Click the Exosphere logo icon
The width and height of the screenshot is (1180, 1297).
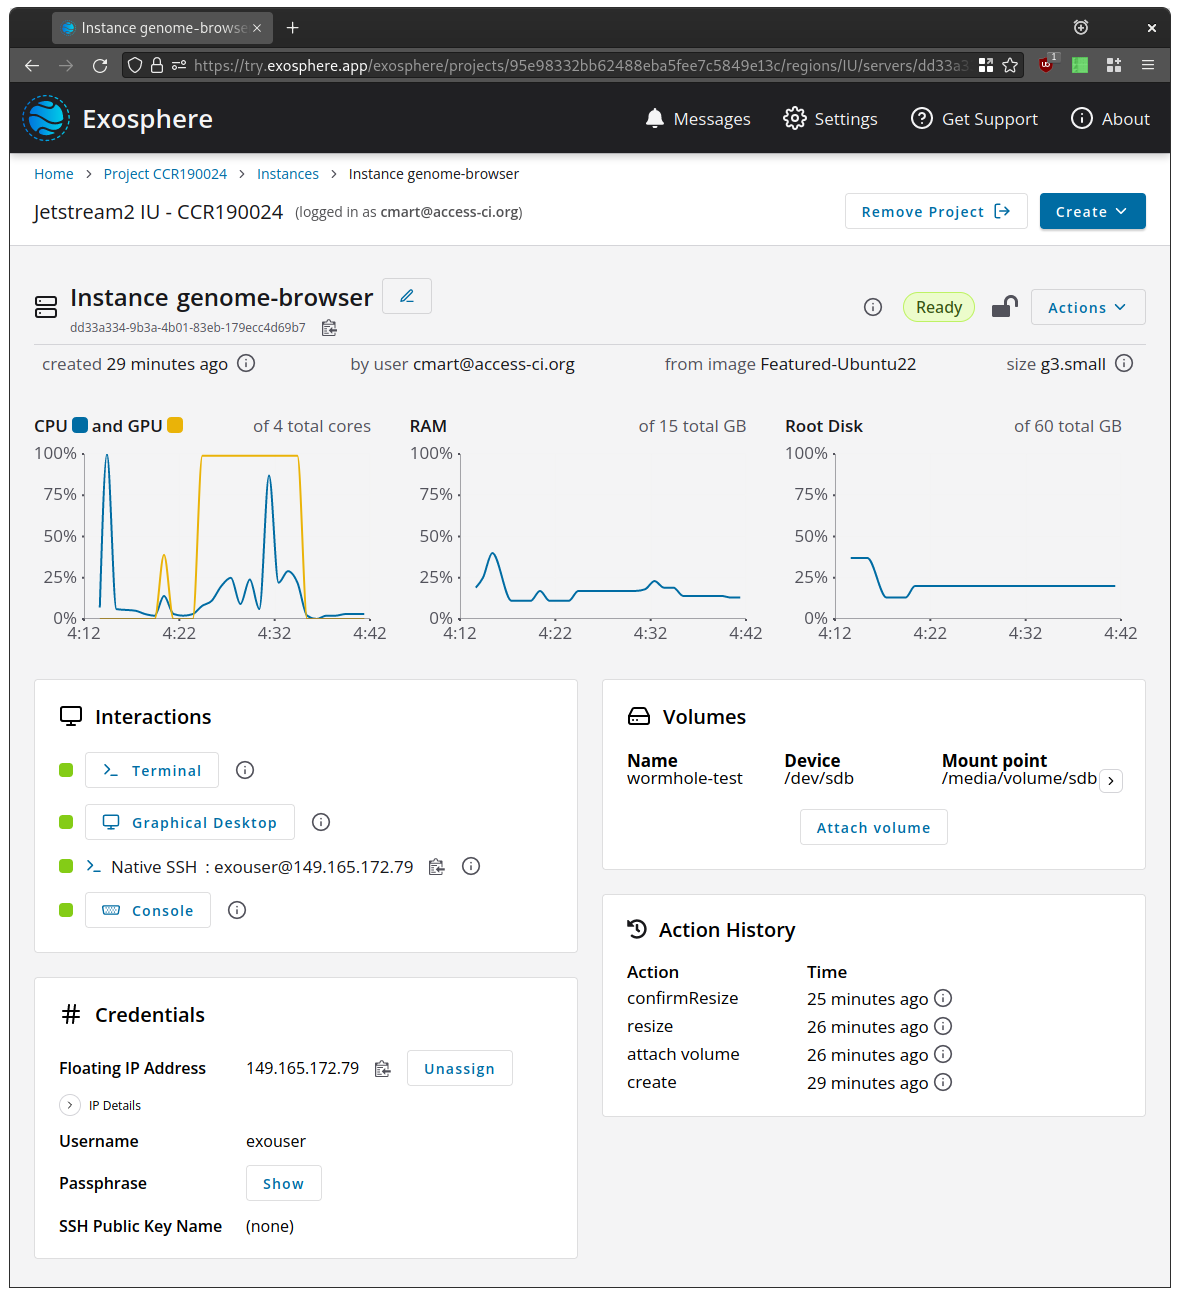[46, 119]
